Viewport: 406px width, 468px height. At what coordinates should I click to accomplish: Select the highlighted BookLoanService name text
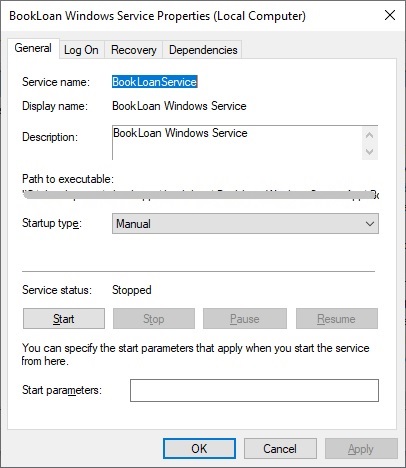154,82
